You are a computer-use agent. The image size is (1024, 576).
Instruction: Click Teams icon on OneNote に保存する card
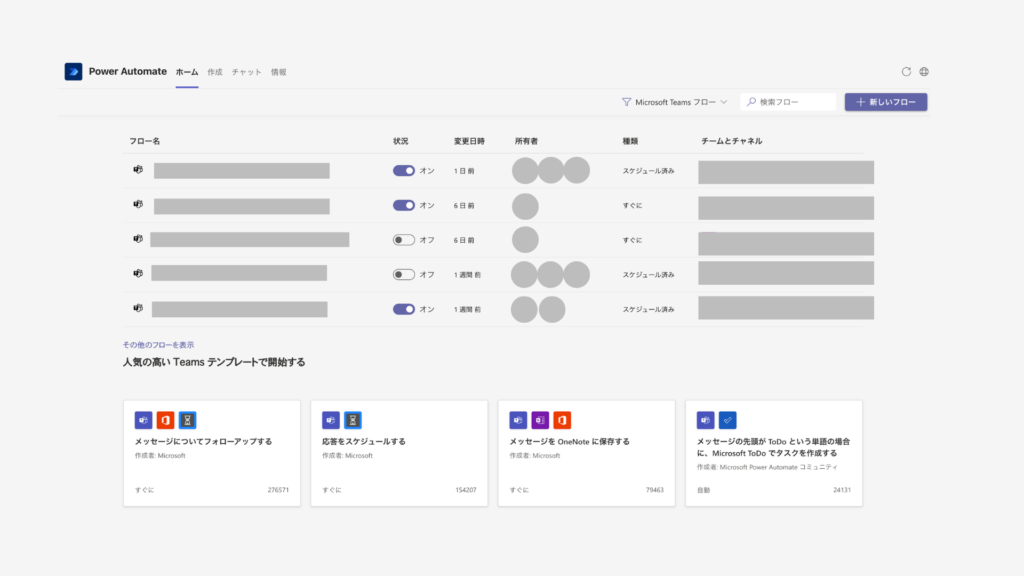[518, 420]
